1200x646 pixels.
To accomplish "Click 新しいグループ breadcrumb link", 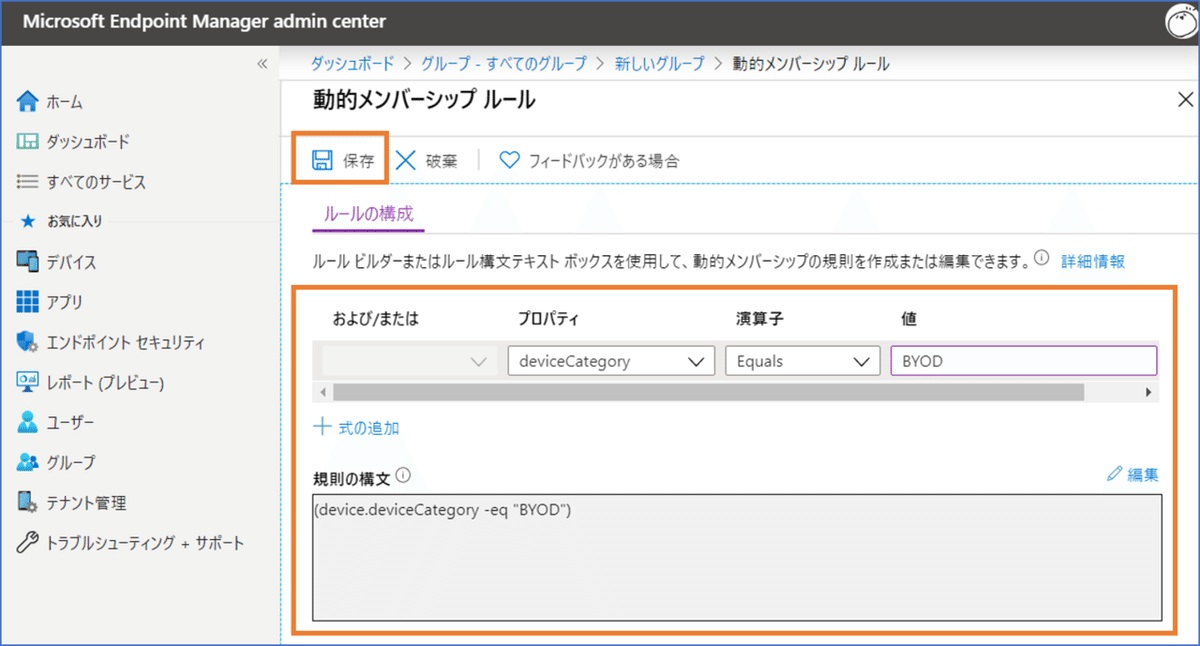I will (660, 64).
